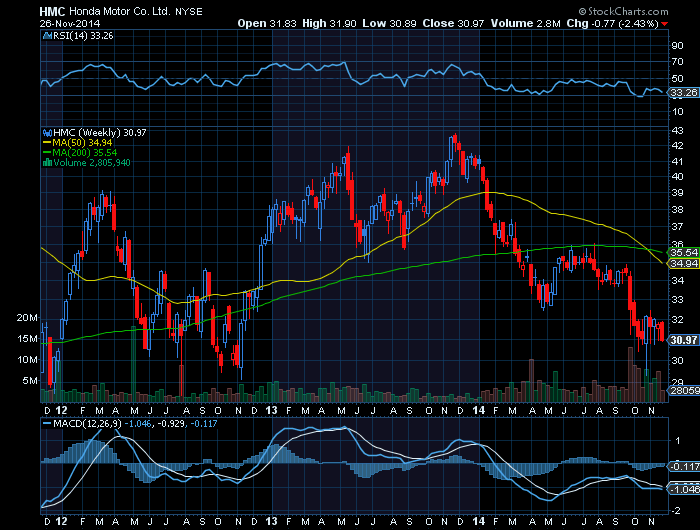This screenshot has width=700, height=530.
Task: Click the HMC (Weekly) candlestick legend icon
Action: click(x=47, y=133)
